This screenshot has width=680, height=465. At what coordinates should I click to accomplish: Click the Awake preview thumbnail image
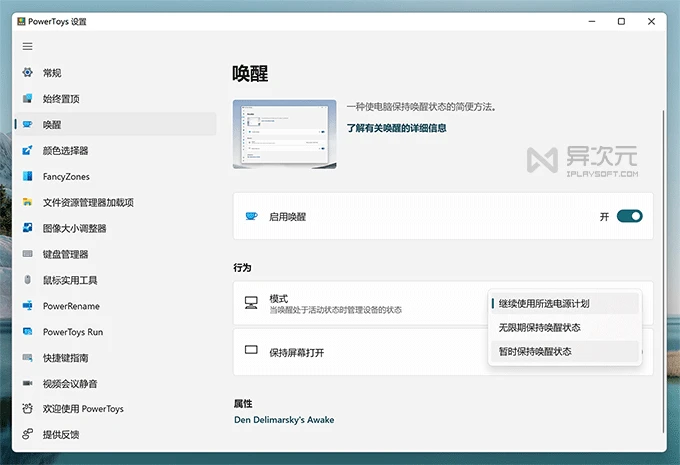(x=284, y=133)
